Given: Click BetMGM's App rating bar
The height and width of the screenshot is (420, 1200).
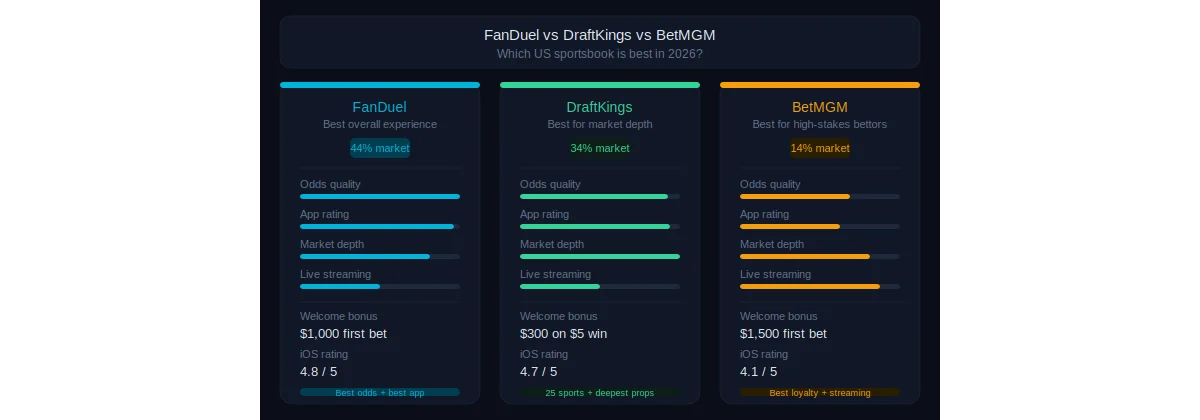Looking at the screenshot, I should point(820,226).
